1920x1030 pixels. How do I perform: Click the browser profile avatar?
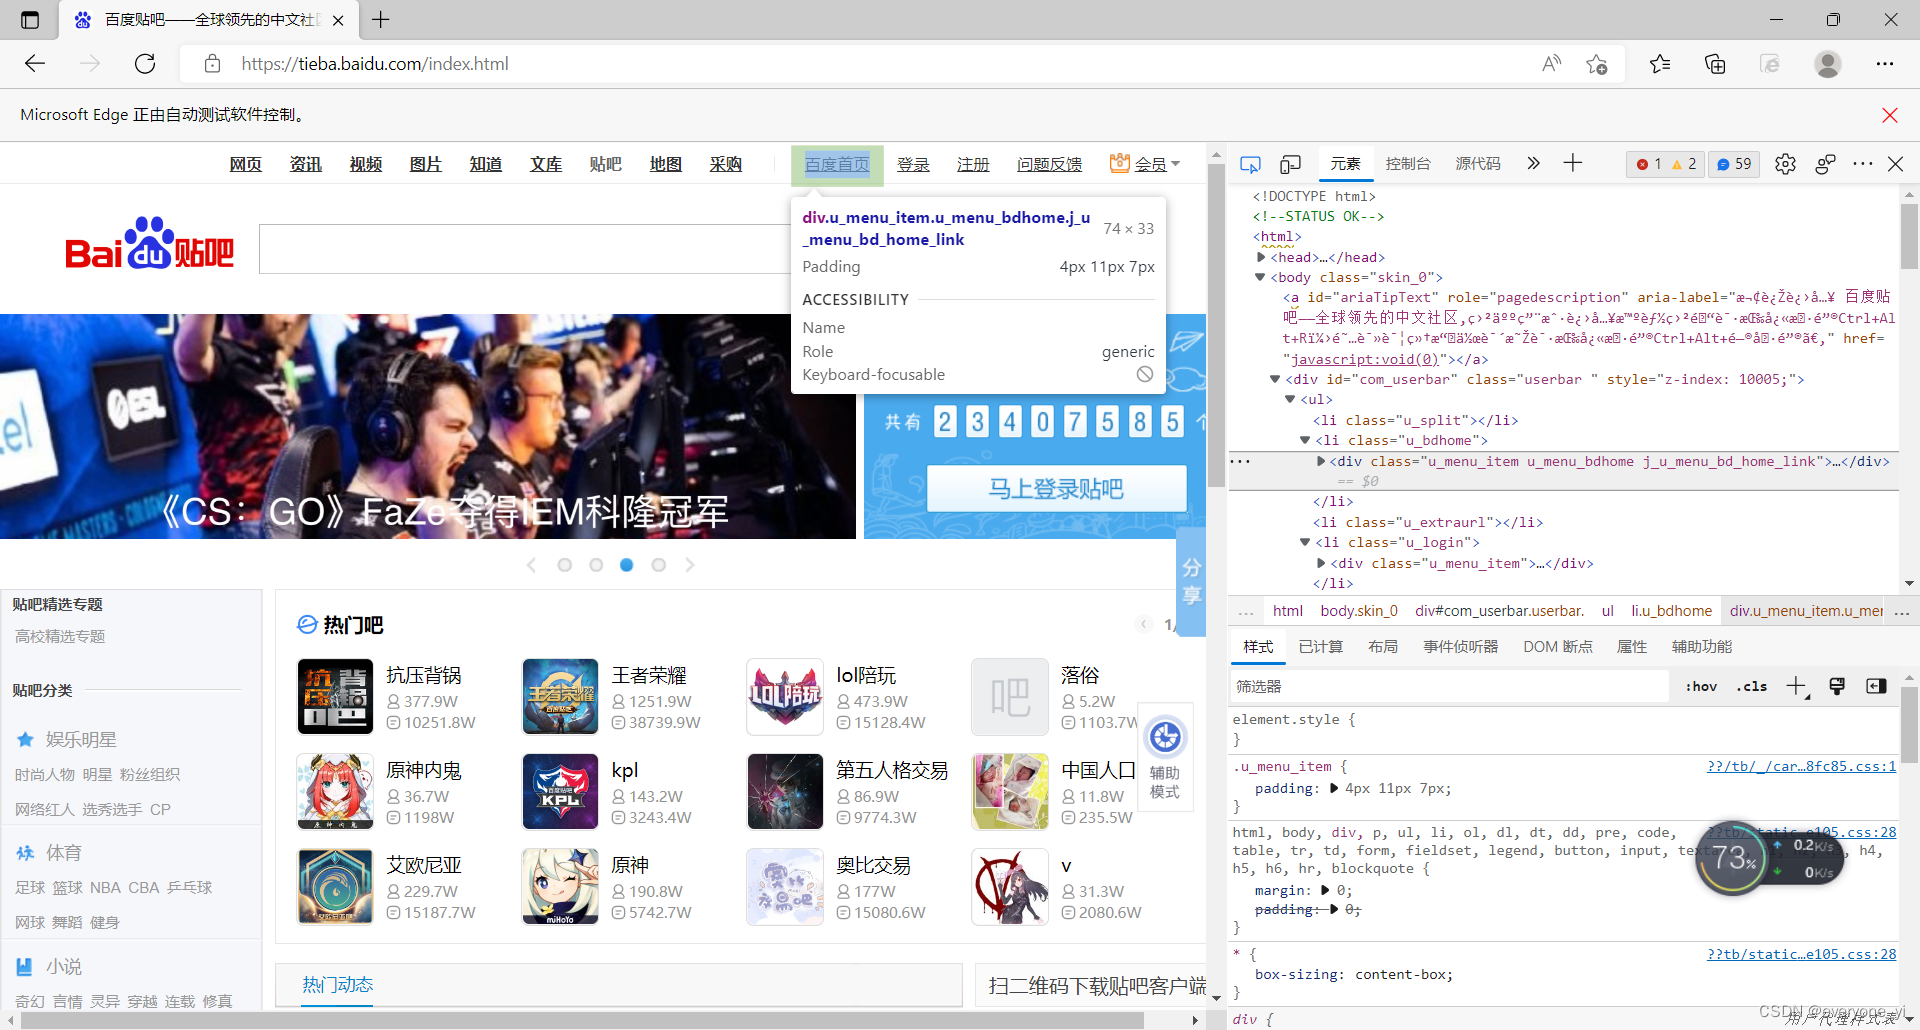1828,64
